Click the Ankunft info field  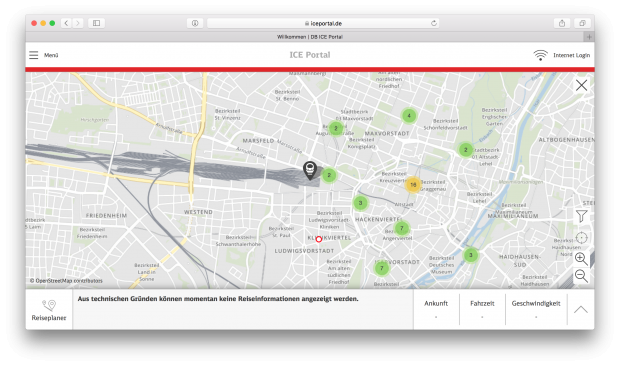click(436, 309)
